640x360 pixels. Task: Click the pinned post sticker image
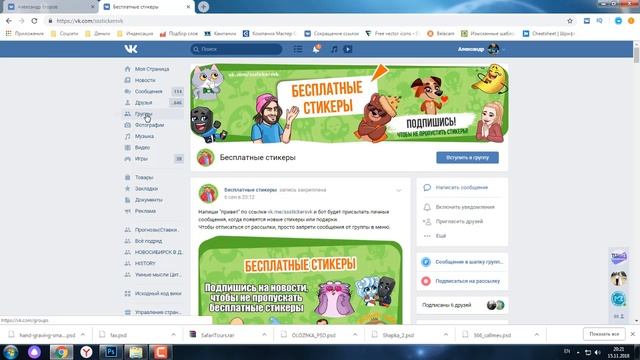point(300,280)
